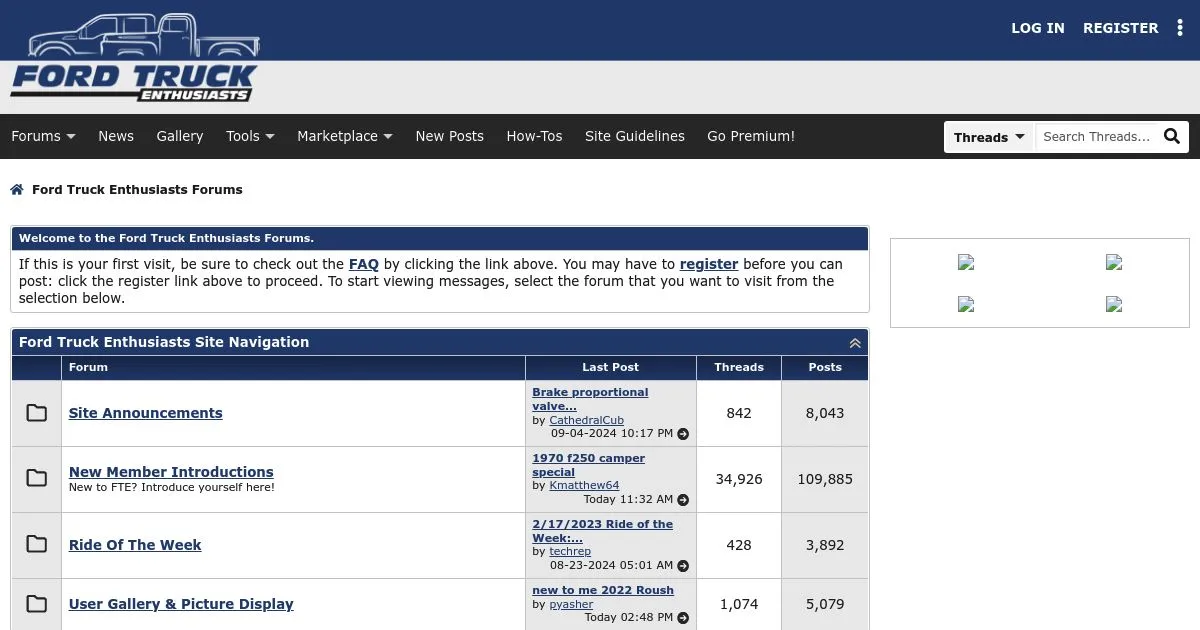Image resolution: width=1200 pixels, height=630 pixels.
Task: Expand the Tools dropdown menu
Action: click(250, 136)
